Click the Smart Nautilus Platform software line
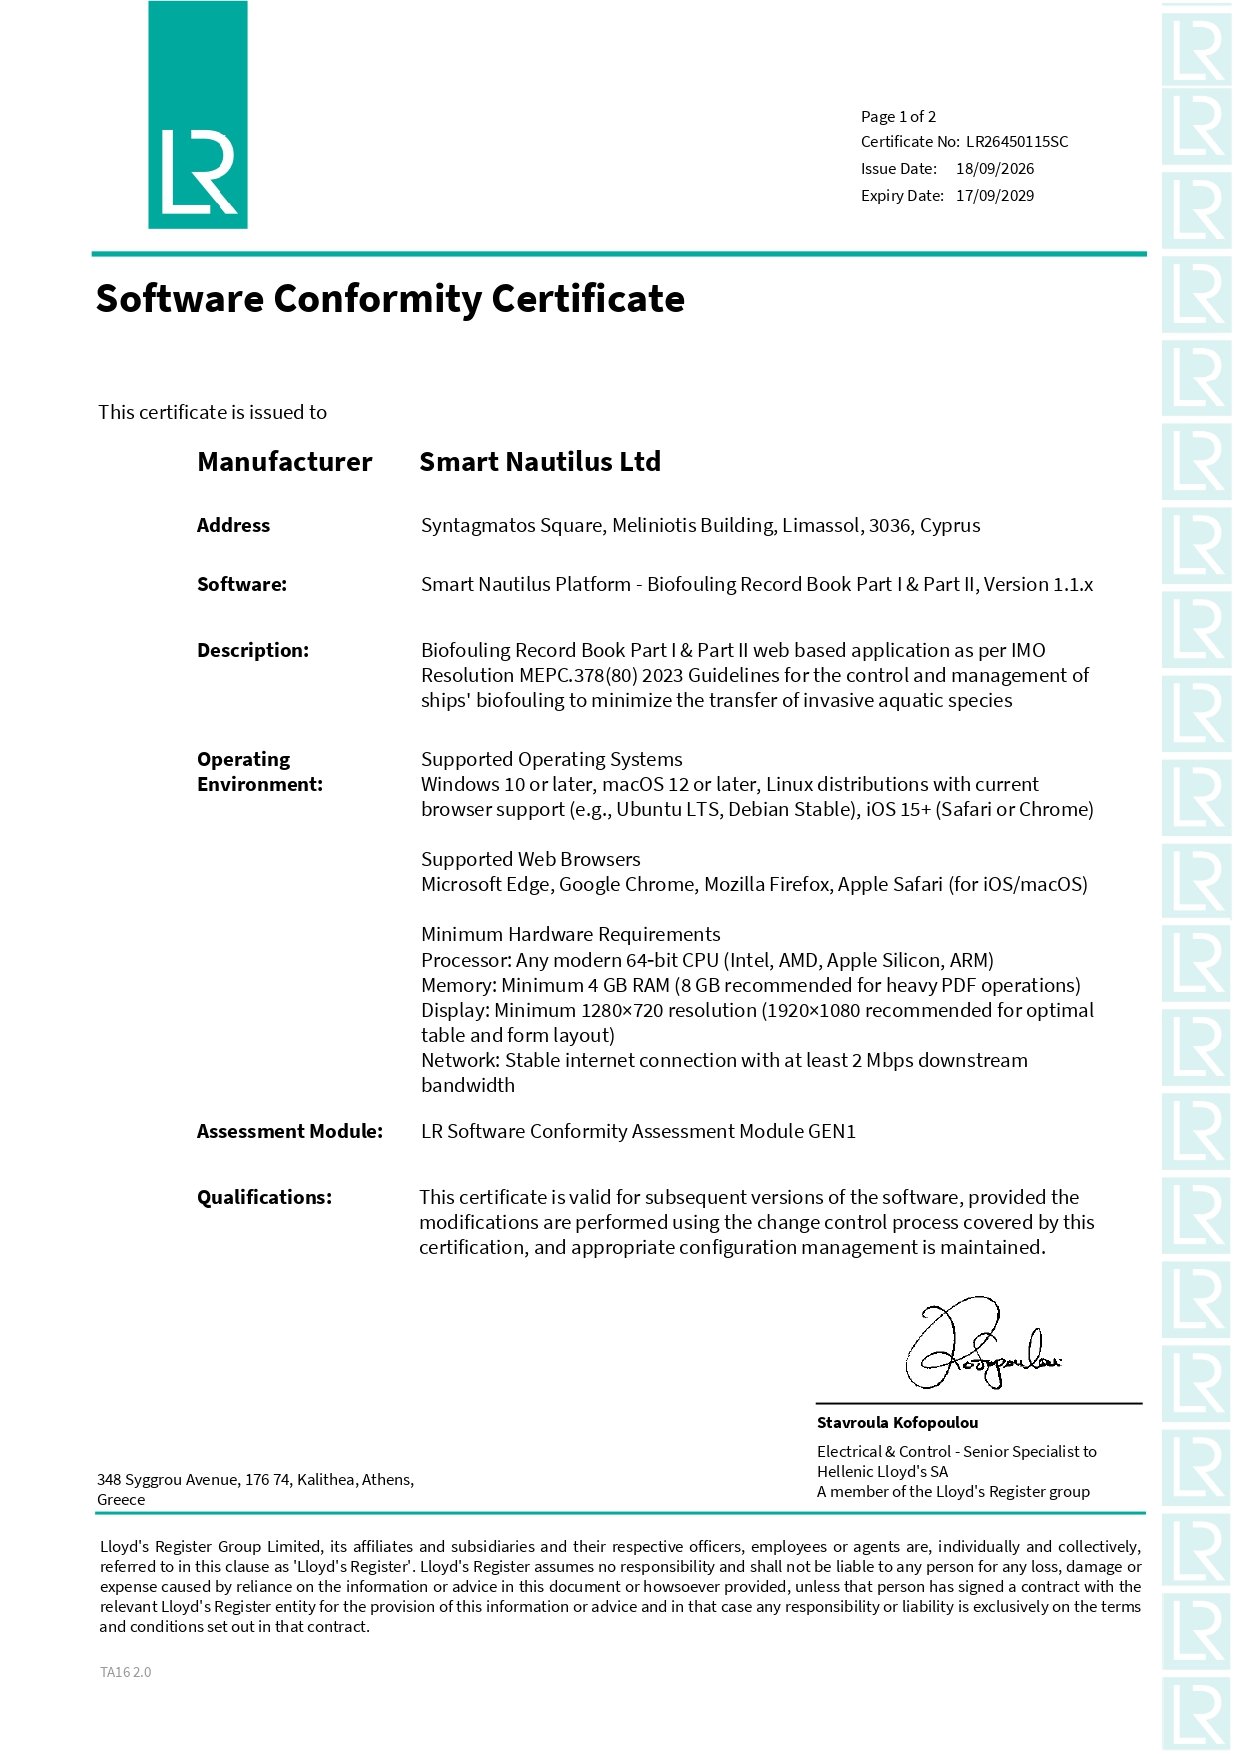The image size is (1241, 1754). (x=757, y=584)
